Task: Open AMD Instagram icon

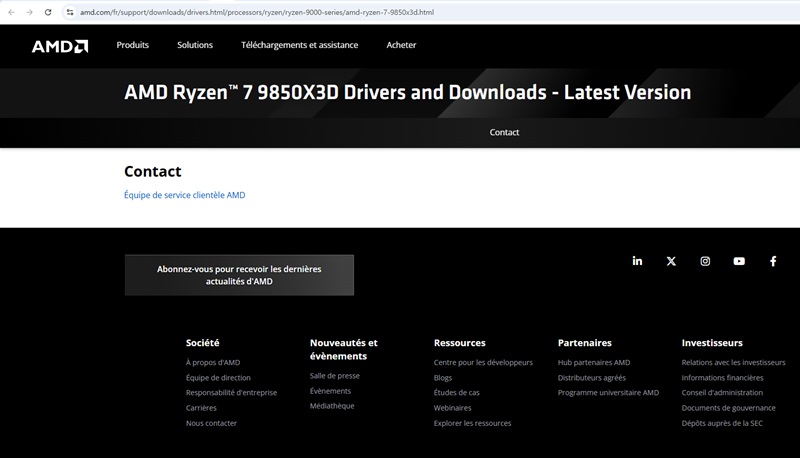Action: tap(705, 261)
